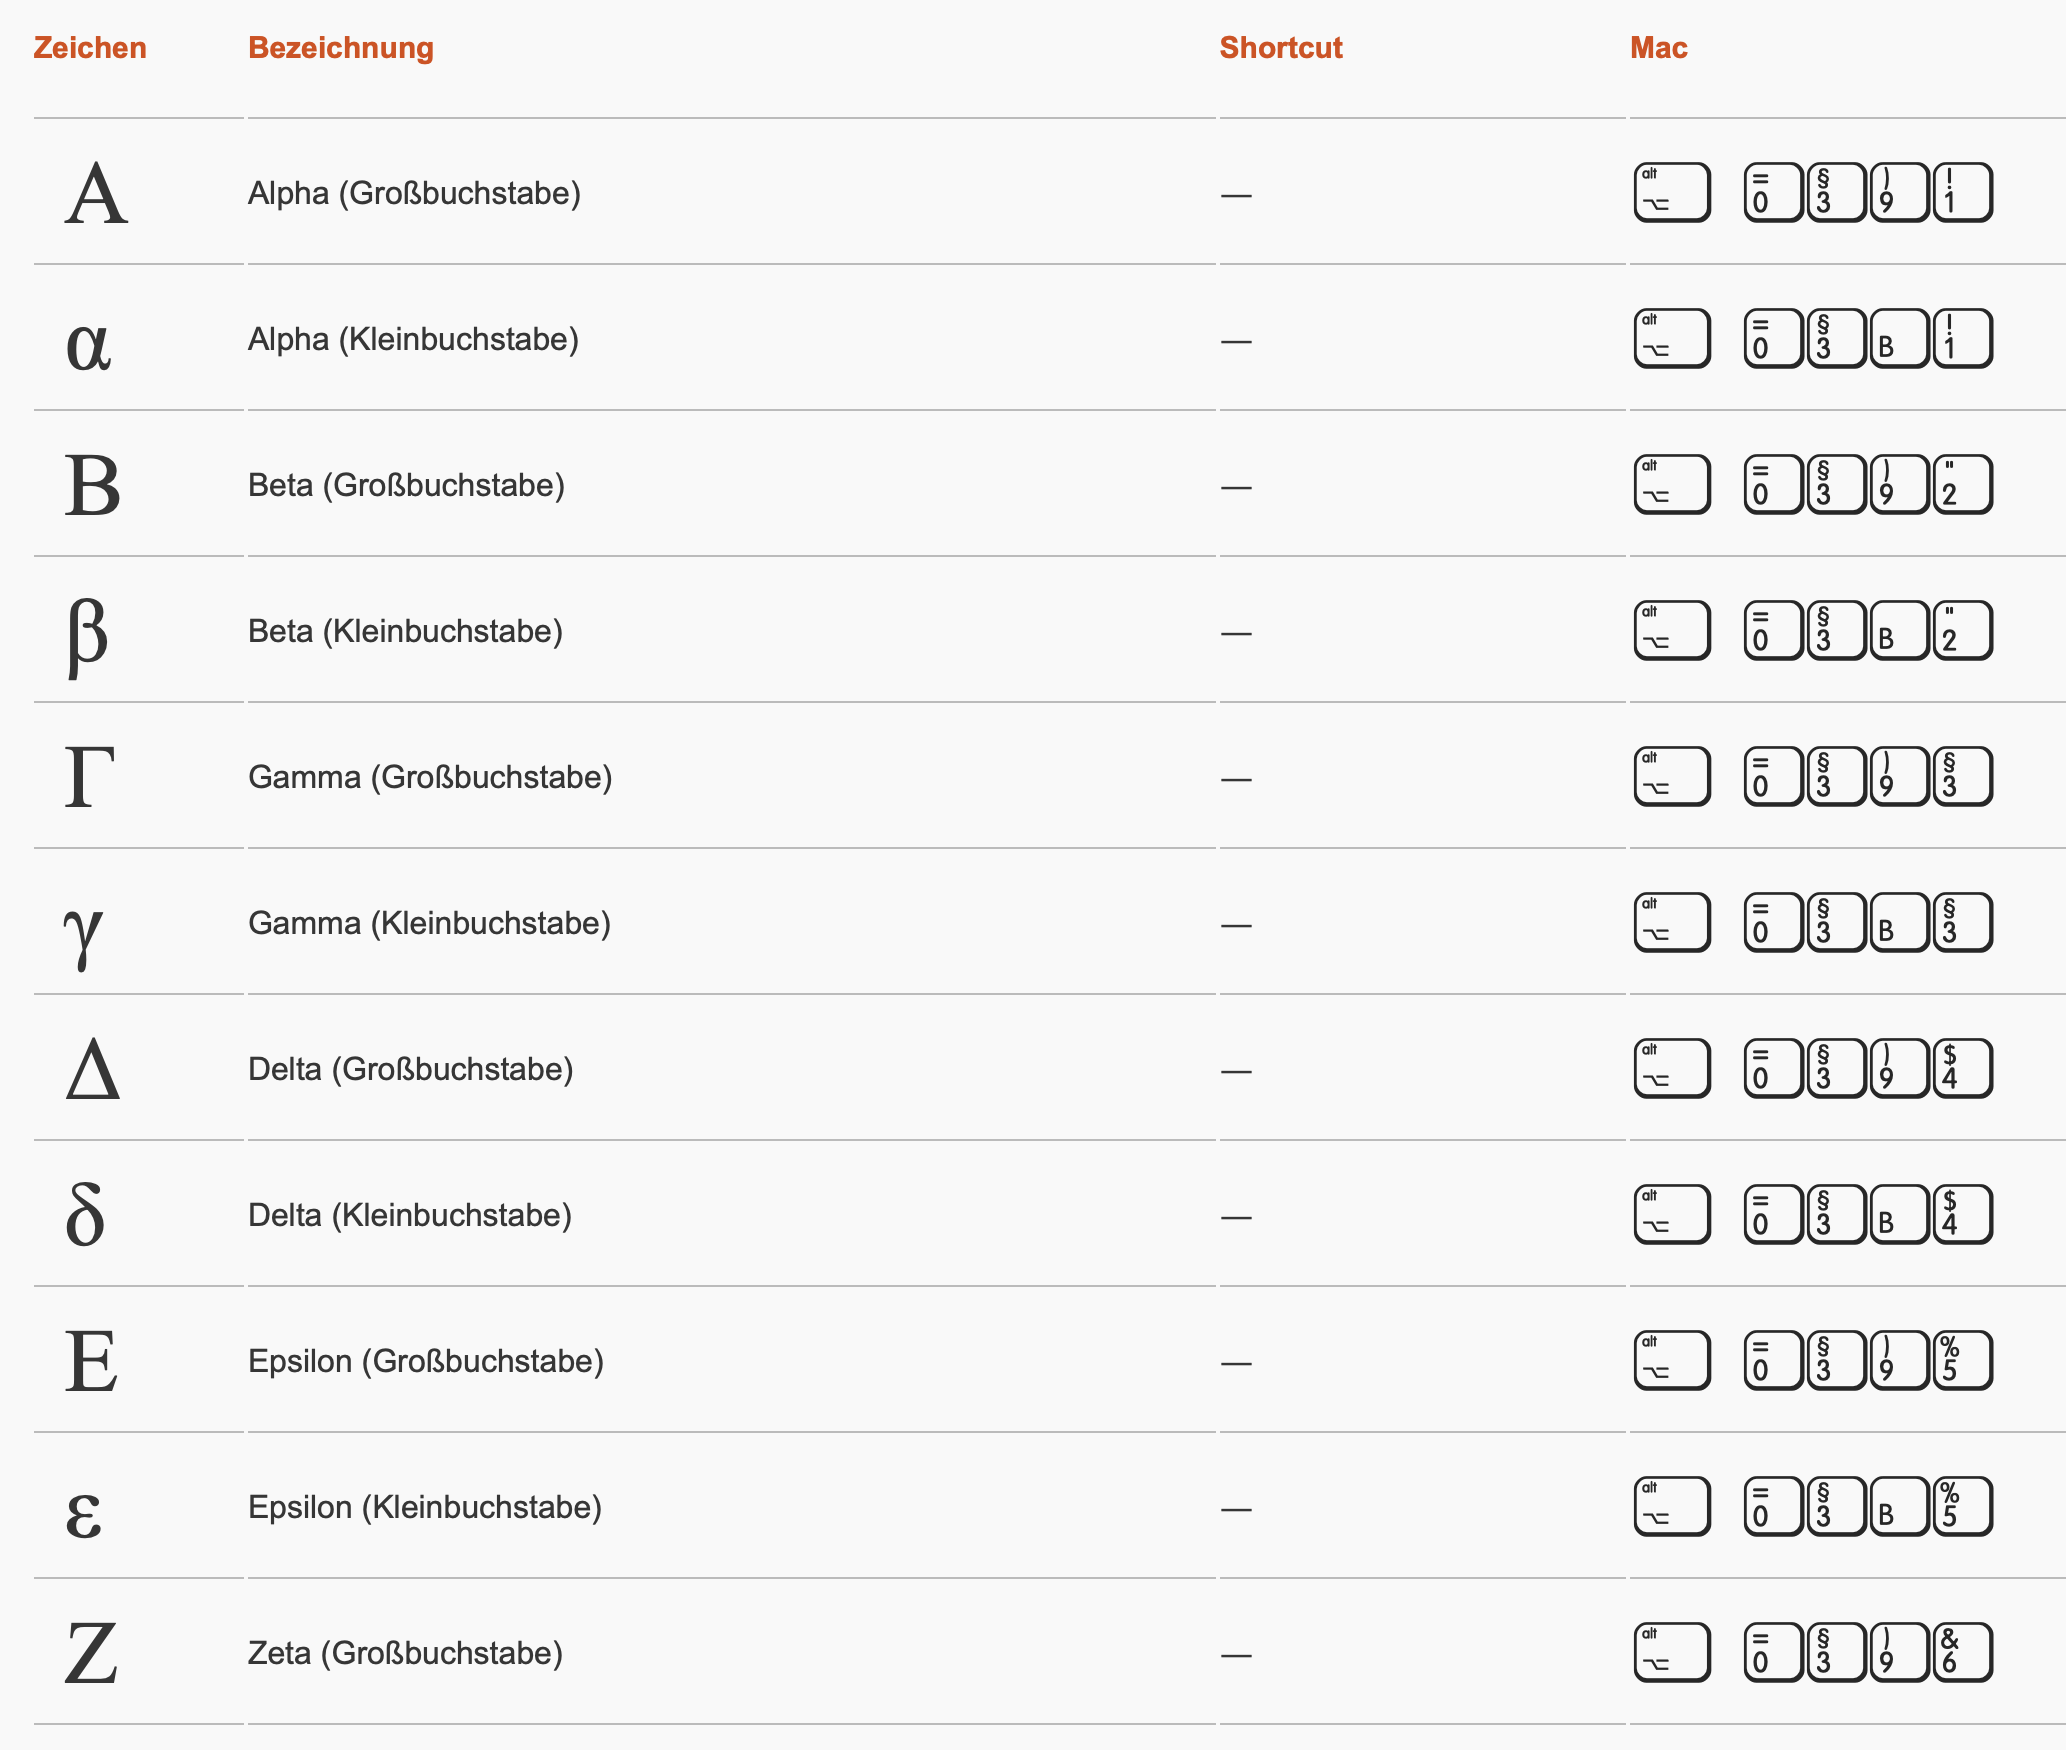Click the B key icon in the Alpha (Kleinbuchstabe) row
The height and width of the screenshot is (1750, 2066).
click(1898, 339)
